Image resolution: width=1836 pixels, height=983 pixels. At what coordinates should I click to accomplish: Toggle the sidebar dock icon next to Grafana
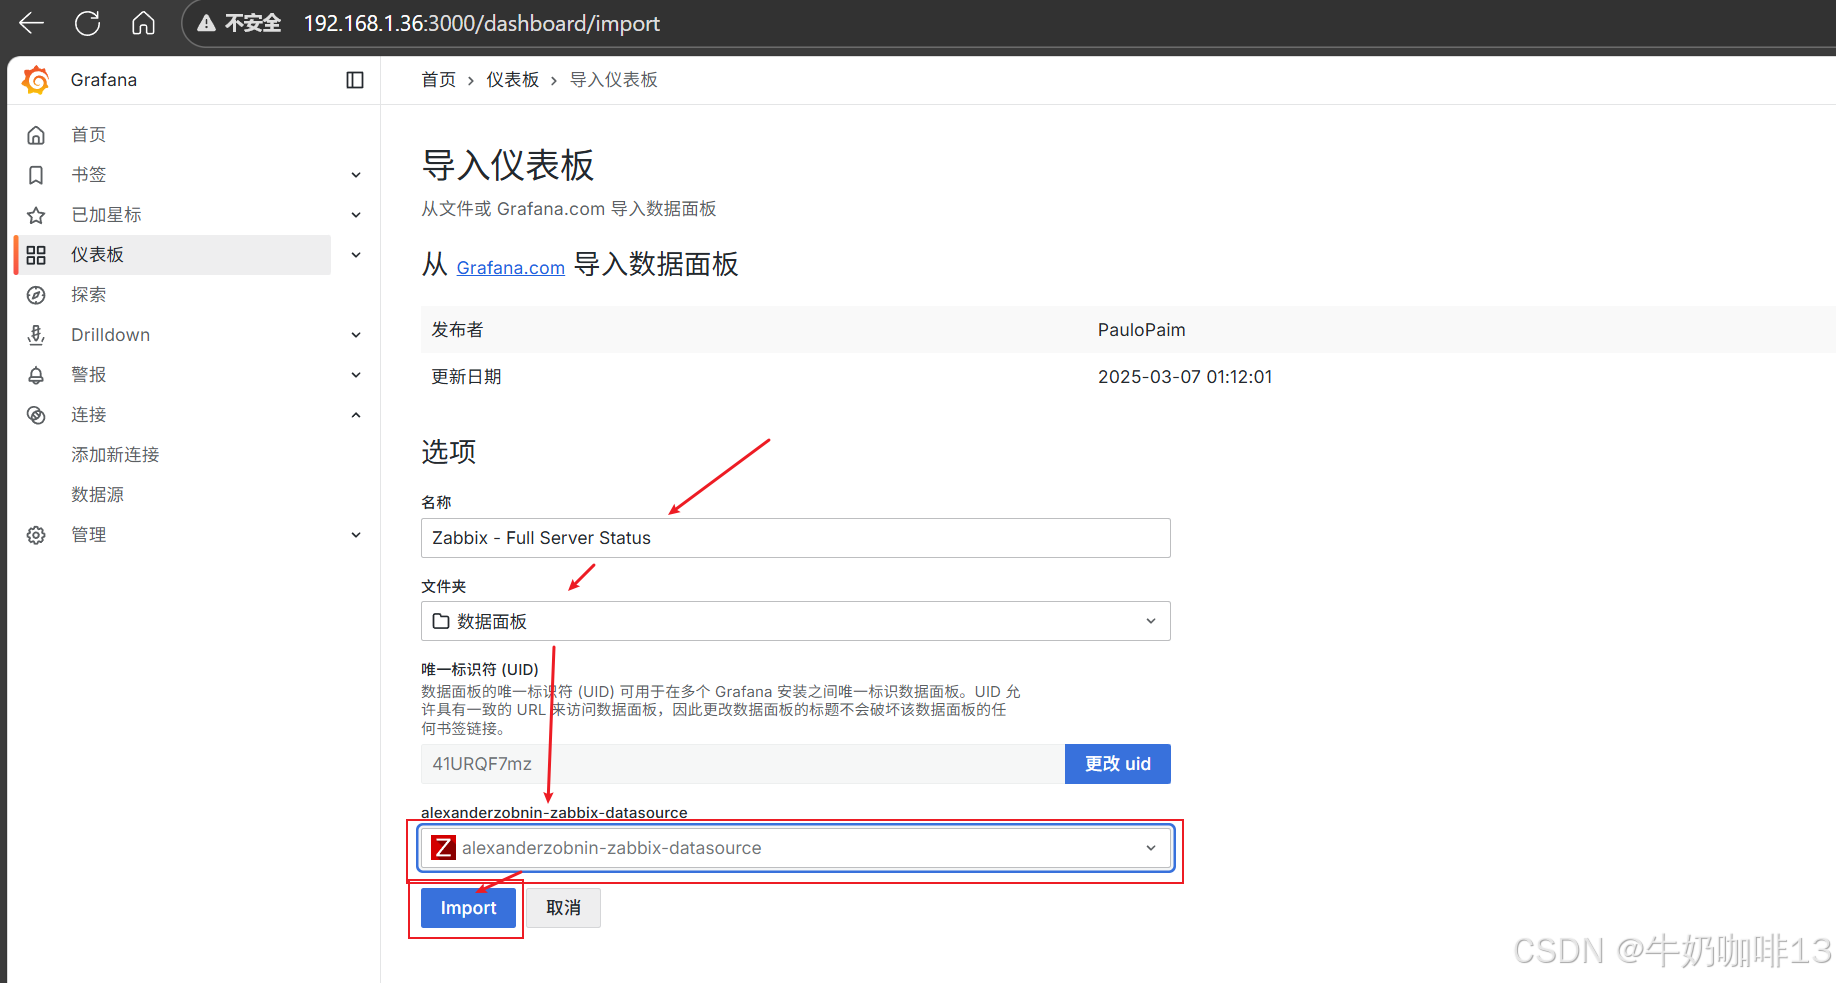(355, 80)
